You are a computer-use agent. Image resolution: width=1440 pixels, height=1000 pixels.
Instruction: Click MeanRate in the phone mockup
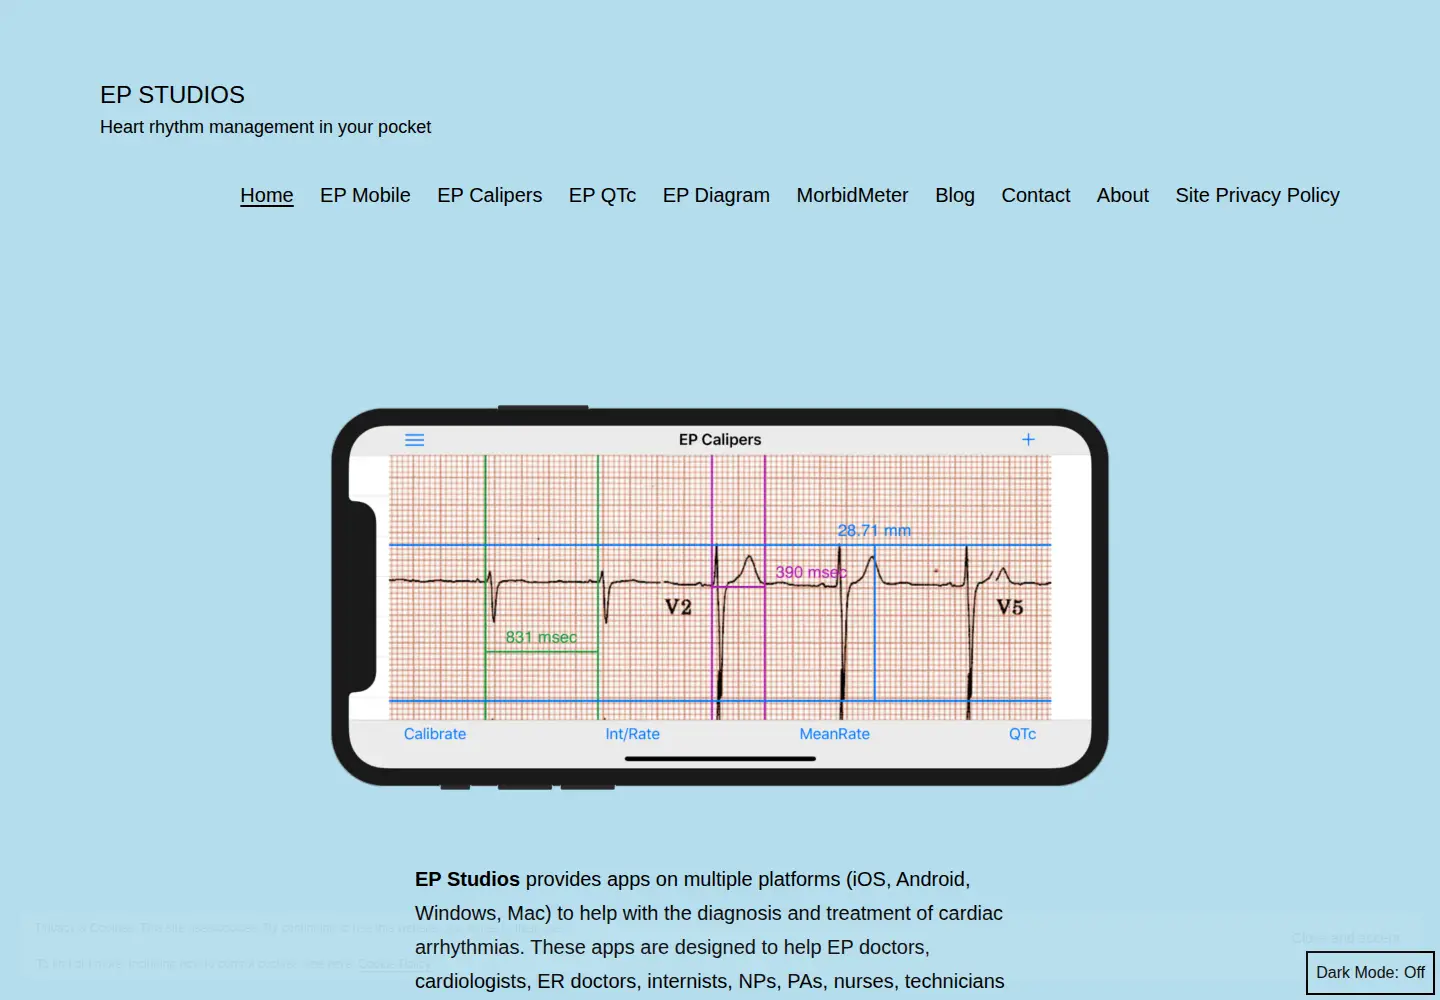pos(835,734)
